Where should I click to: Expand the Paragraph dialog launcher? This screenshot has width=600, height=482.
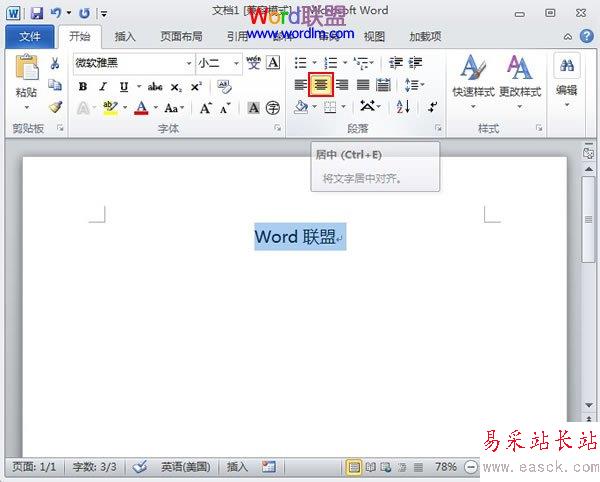(438, 128)
